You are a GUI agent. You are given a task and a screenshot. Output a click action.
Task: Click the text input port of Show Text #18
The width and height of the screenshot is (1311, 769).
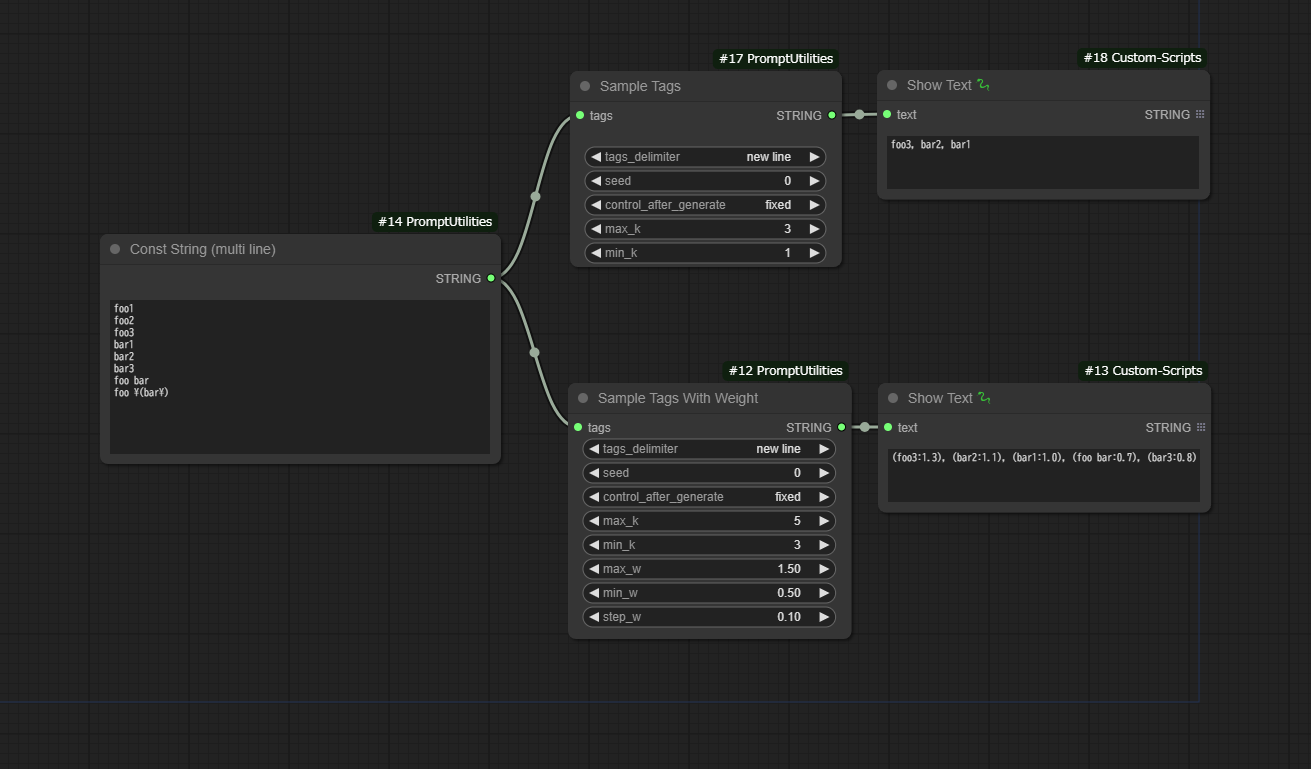point(887,115)
